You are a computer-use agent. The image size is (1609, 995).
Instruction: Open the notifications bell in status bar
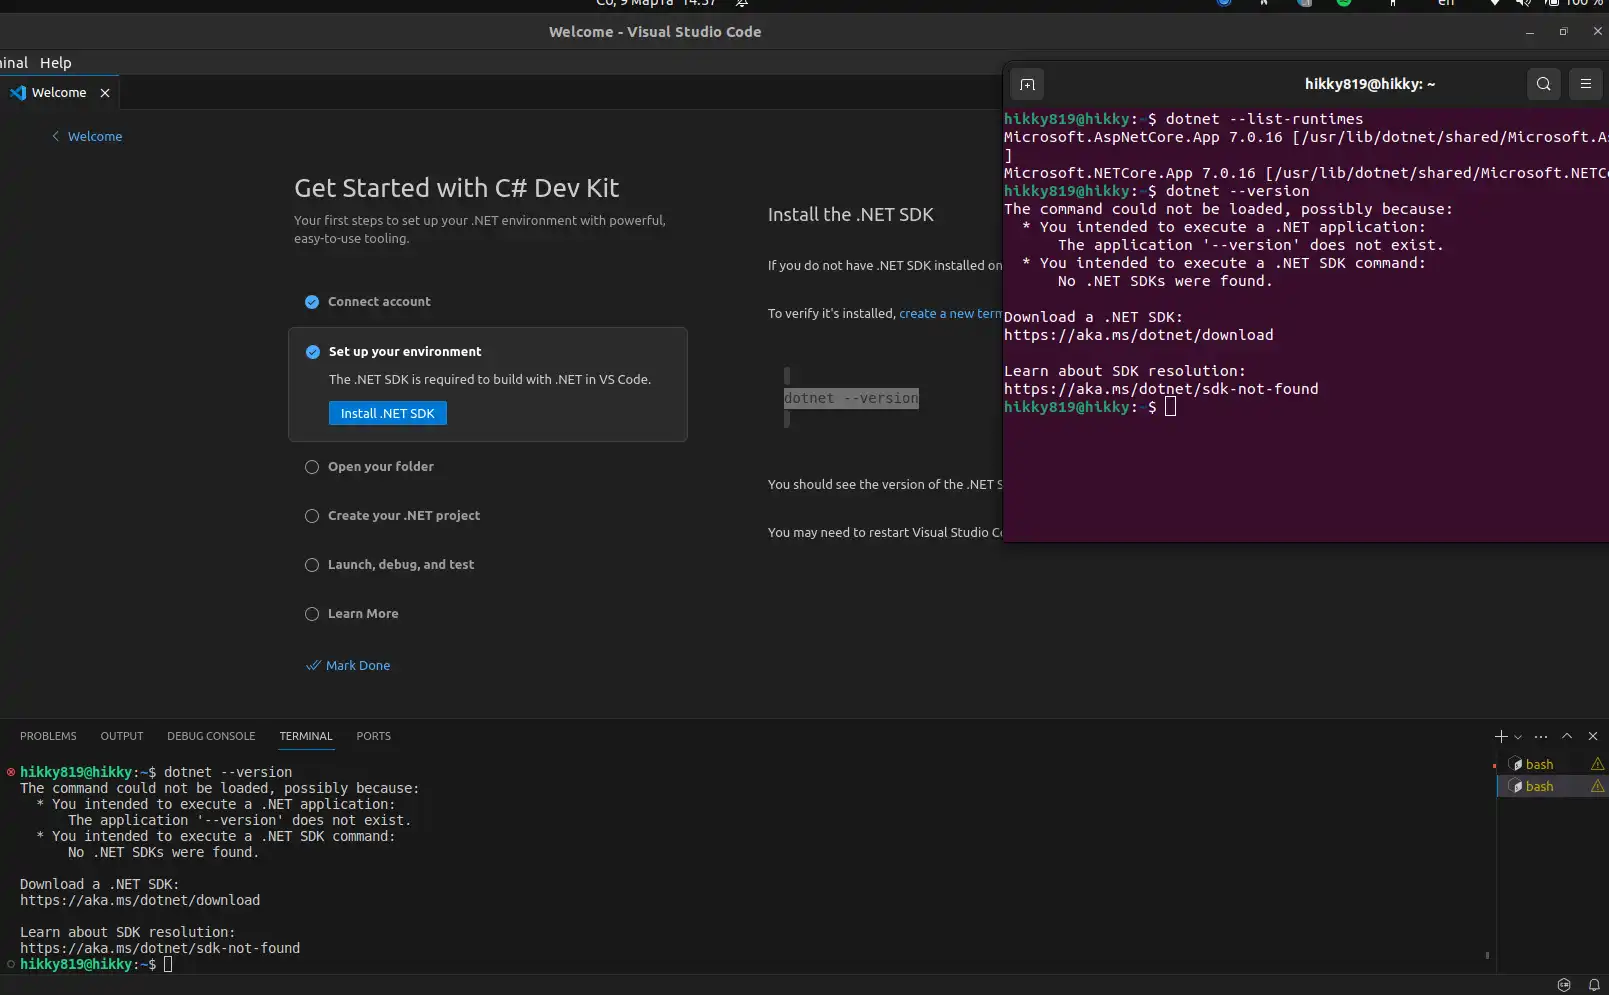[1594, 985]
